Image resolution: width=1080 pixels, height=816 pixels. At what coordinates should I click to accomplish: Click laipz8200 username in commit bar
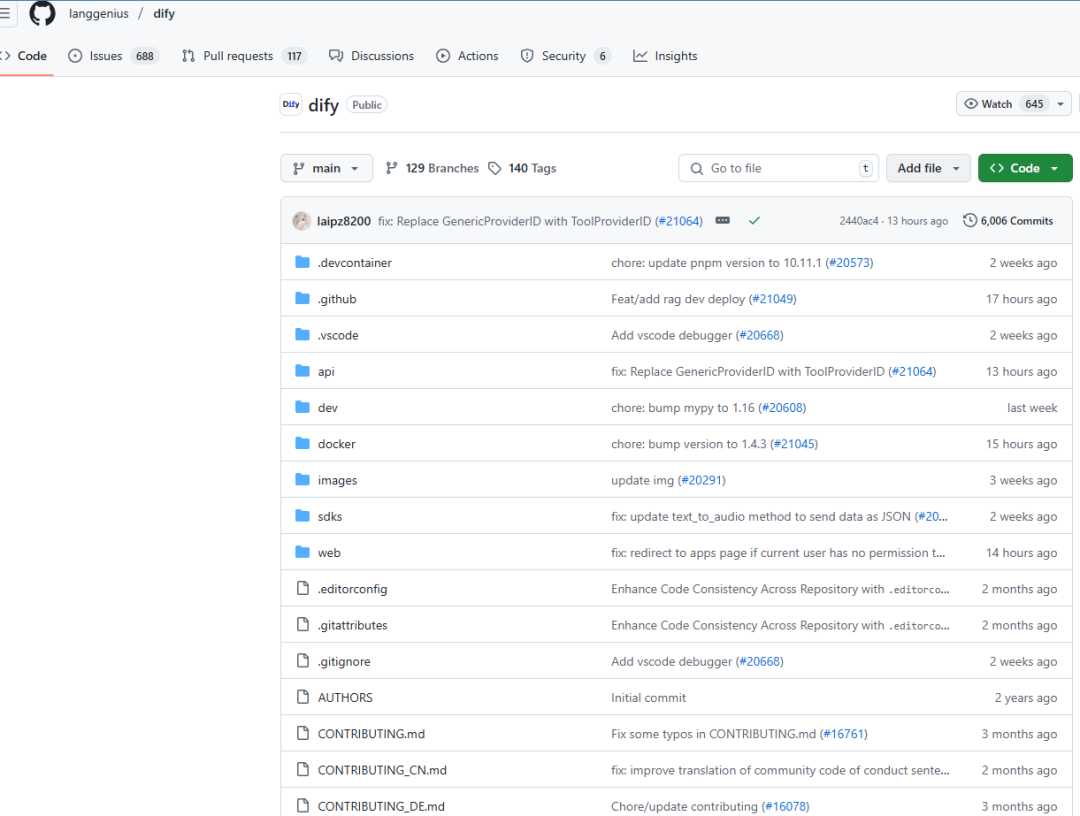tap(343, 221)
